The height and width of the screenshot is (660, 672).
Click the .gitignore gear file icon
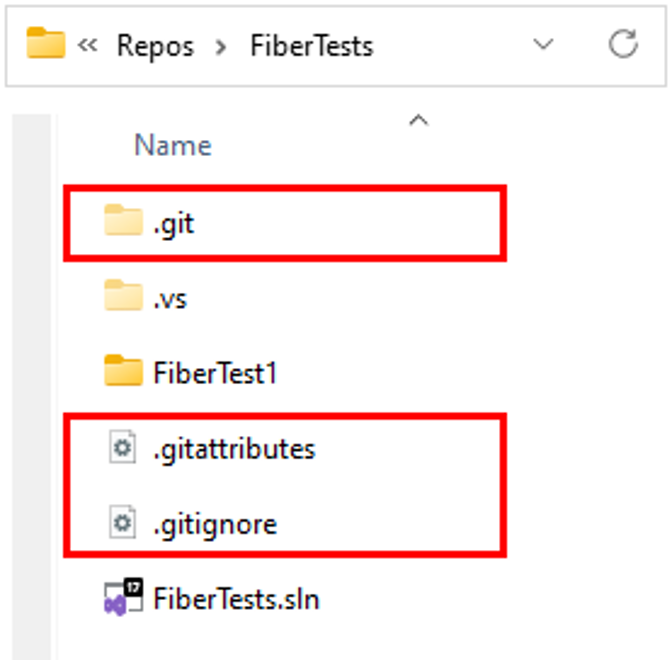pyautogui.click(x=123, y=522)
